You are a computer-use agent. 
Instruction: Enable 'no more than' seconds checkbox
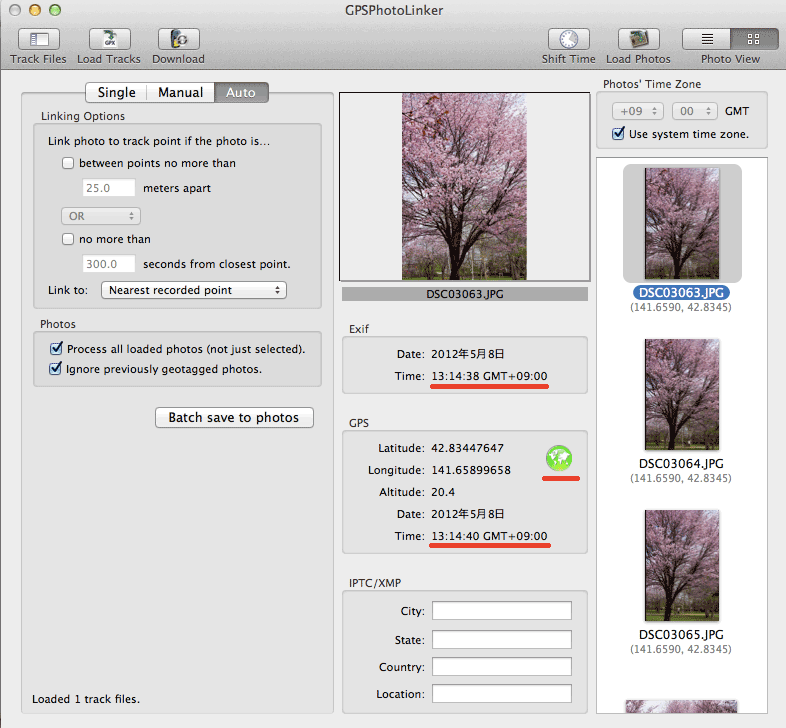(x=68, y=239)
